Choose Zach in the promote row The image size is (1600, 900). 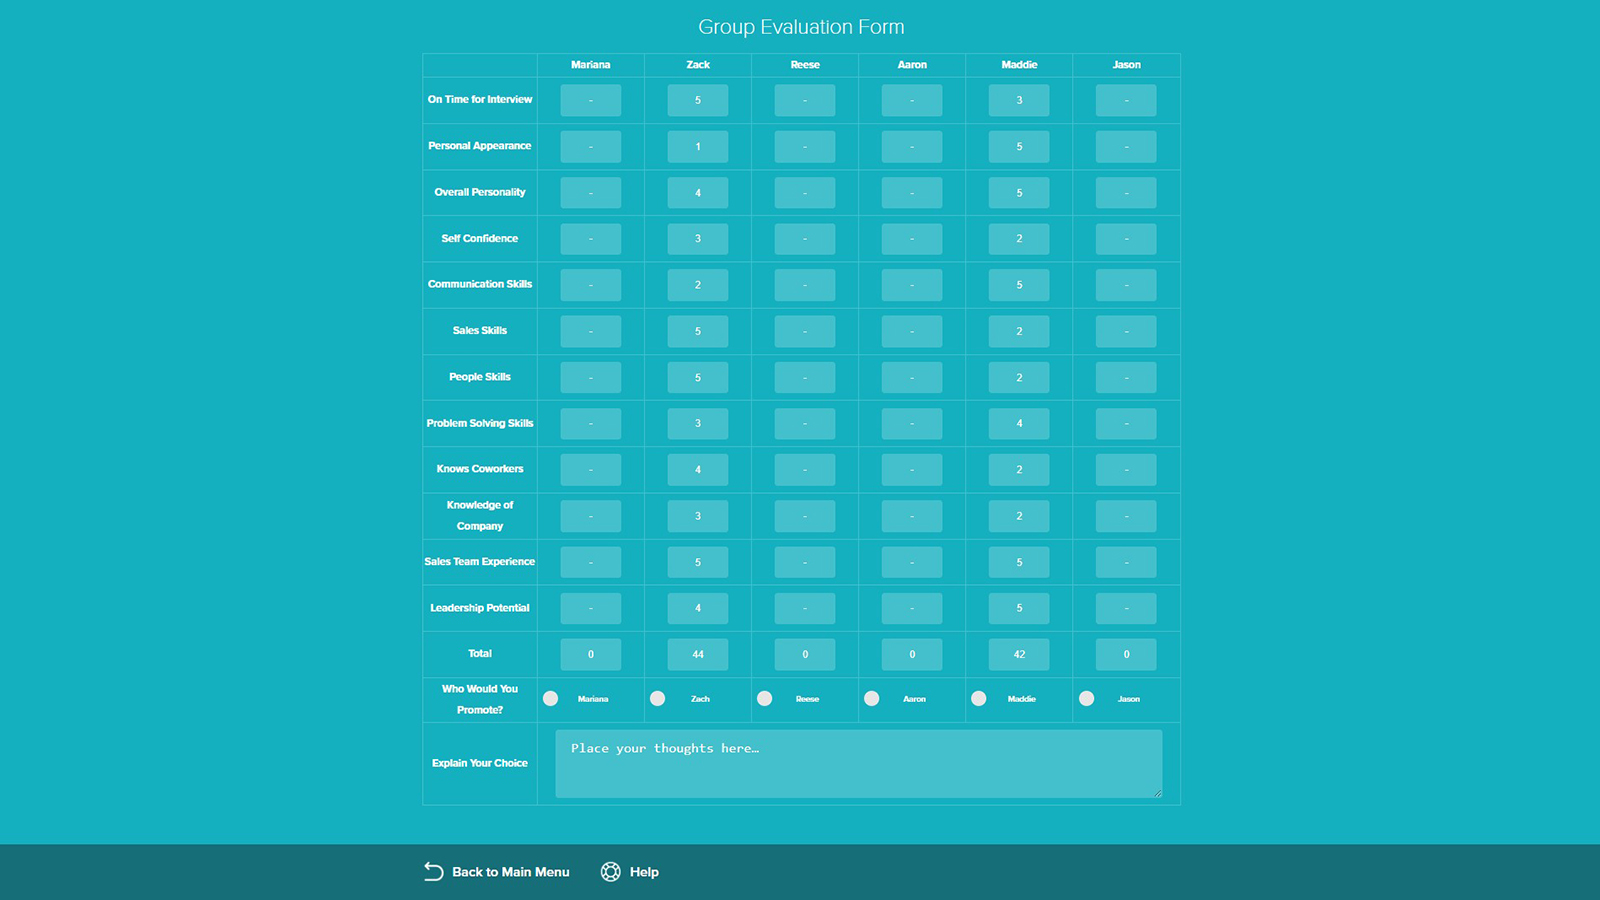point(658,699)
